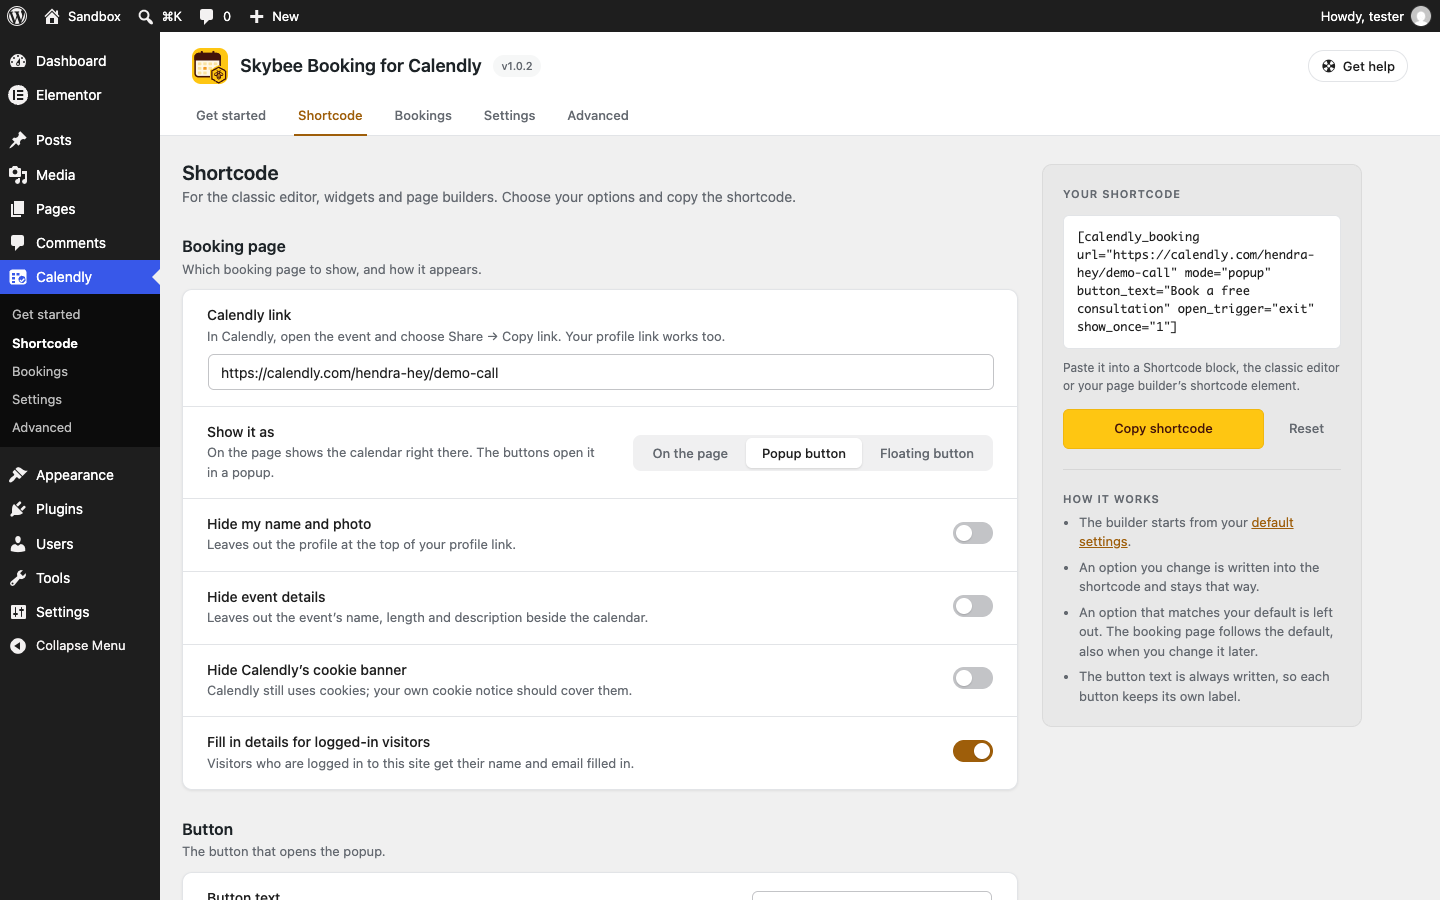Toggle Hide my name and photo

972,533
